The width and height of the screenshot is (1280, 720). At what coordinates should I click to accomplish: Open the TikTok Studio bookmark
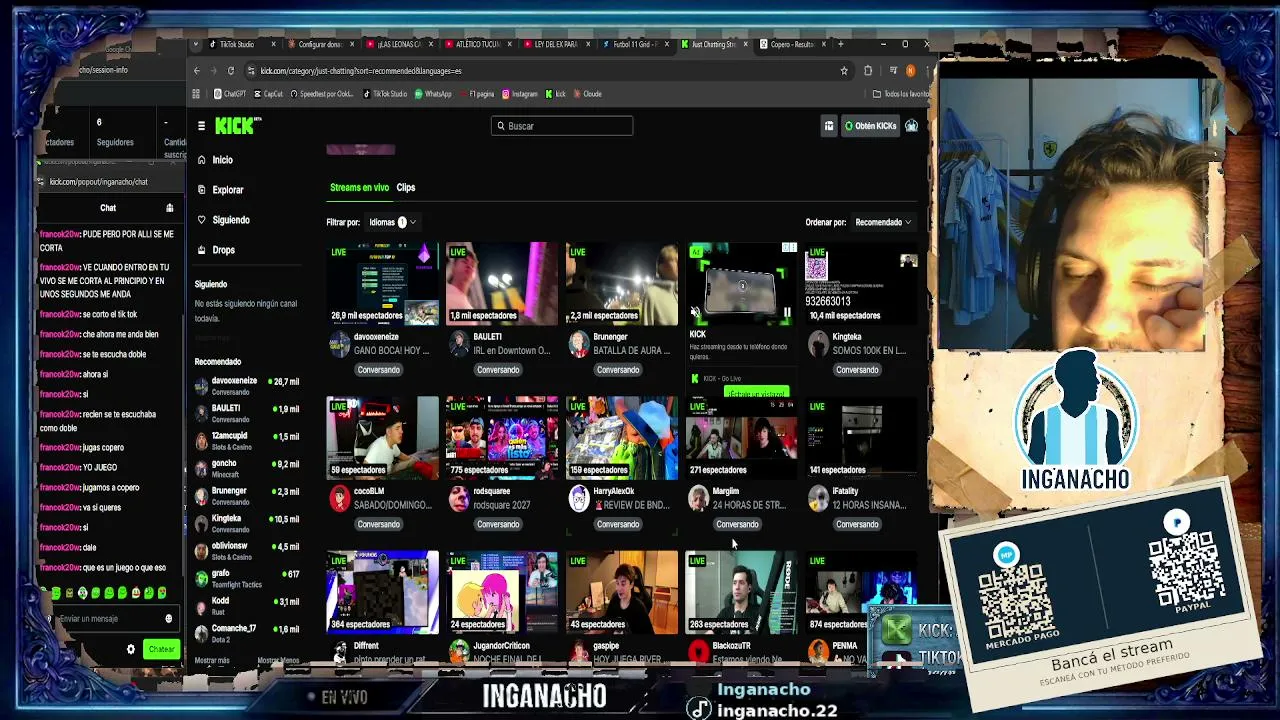385,94
